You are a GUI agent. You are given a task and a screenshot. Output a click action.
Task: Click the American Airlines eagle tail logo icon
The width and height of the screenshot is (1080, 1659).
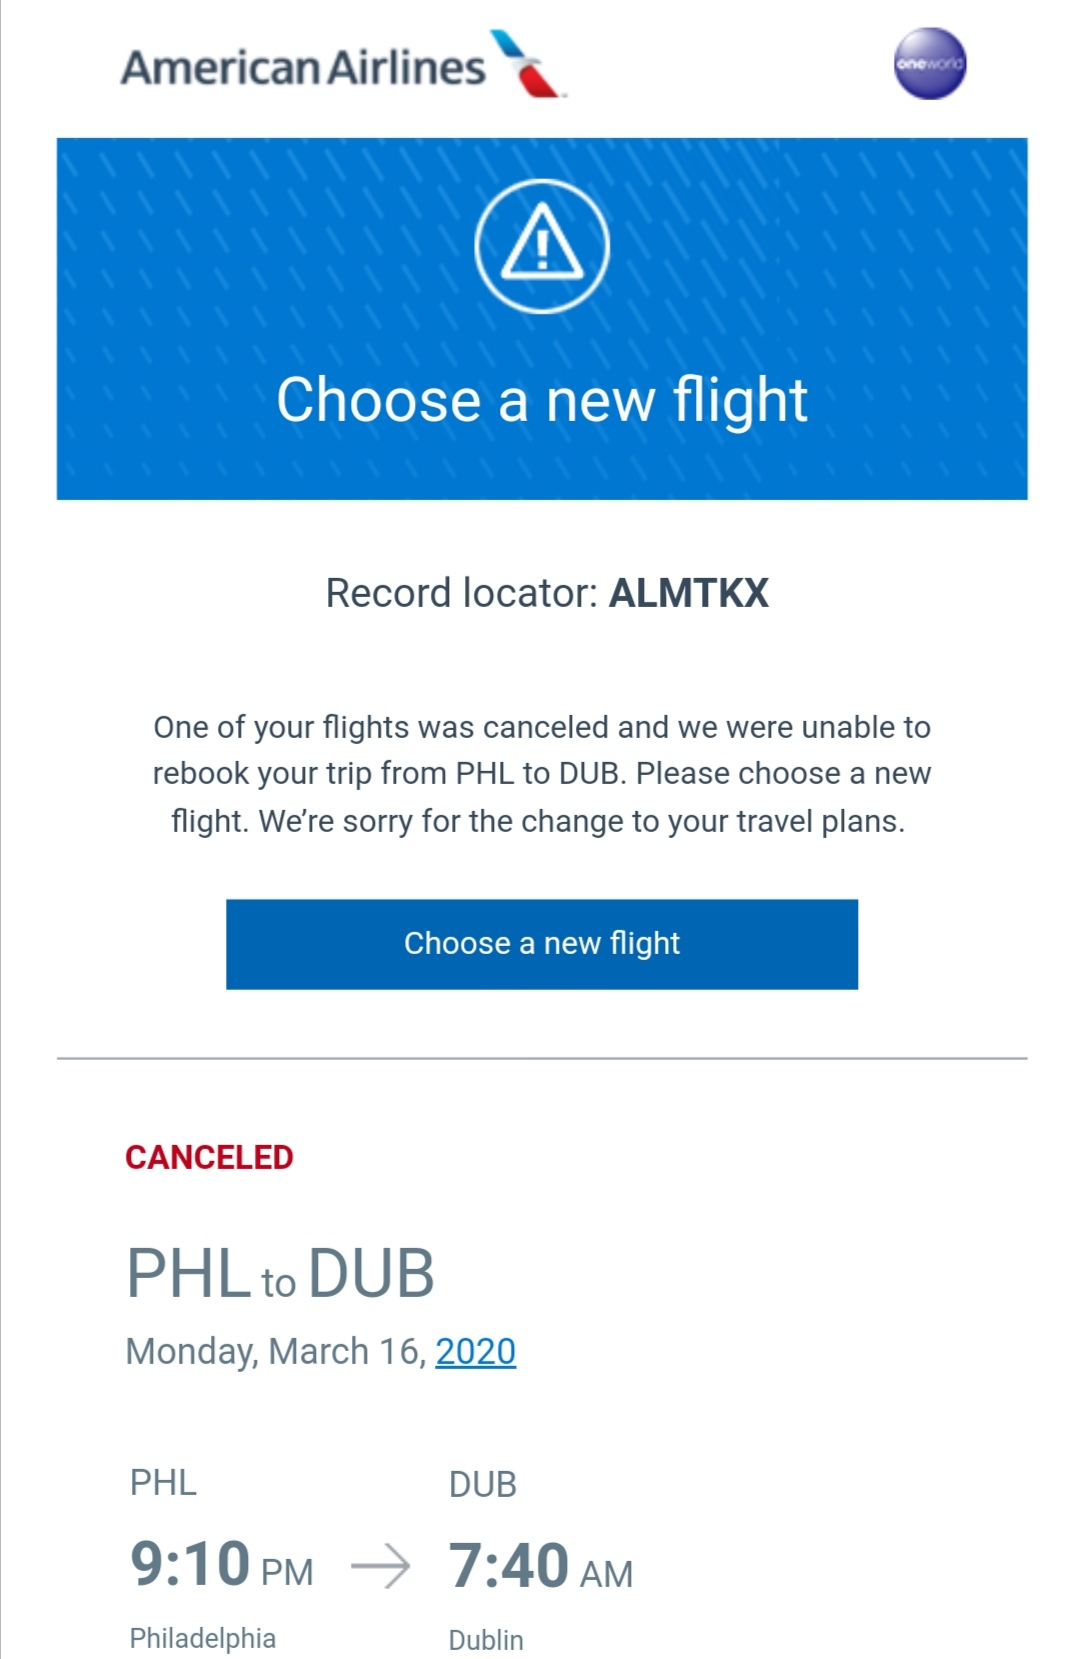(x=526, y=64)
